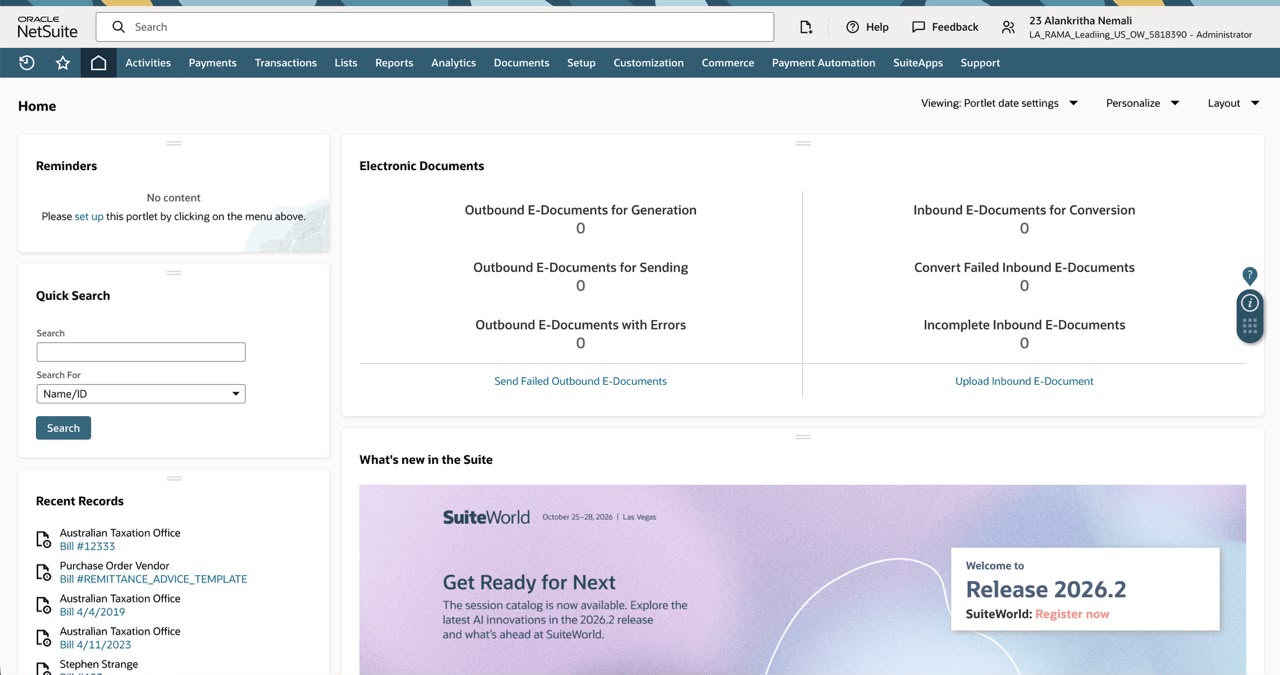Click the global Search field

[x=435, y=27]
